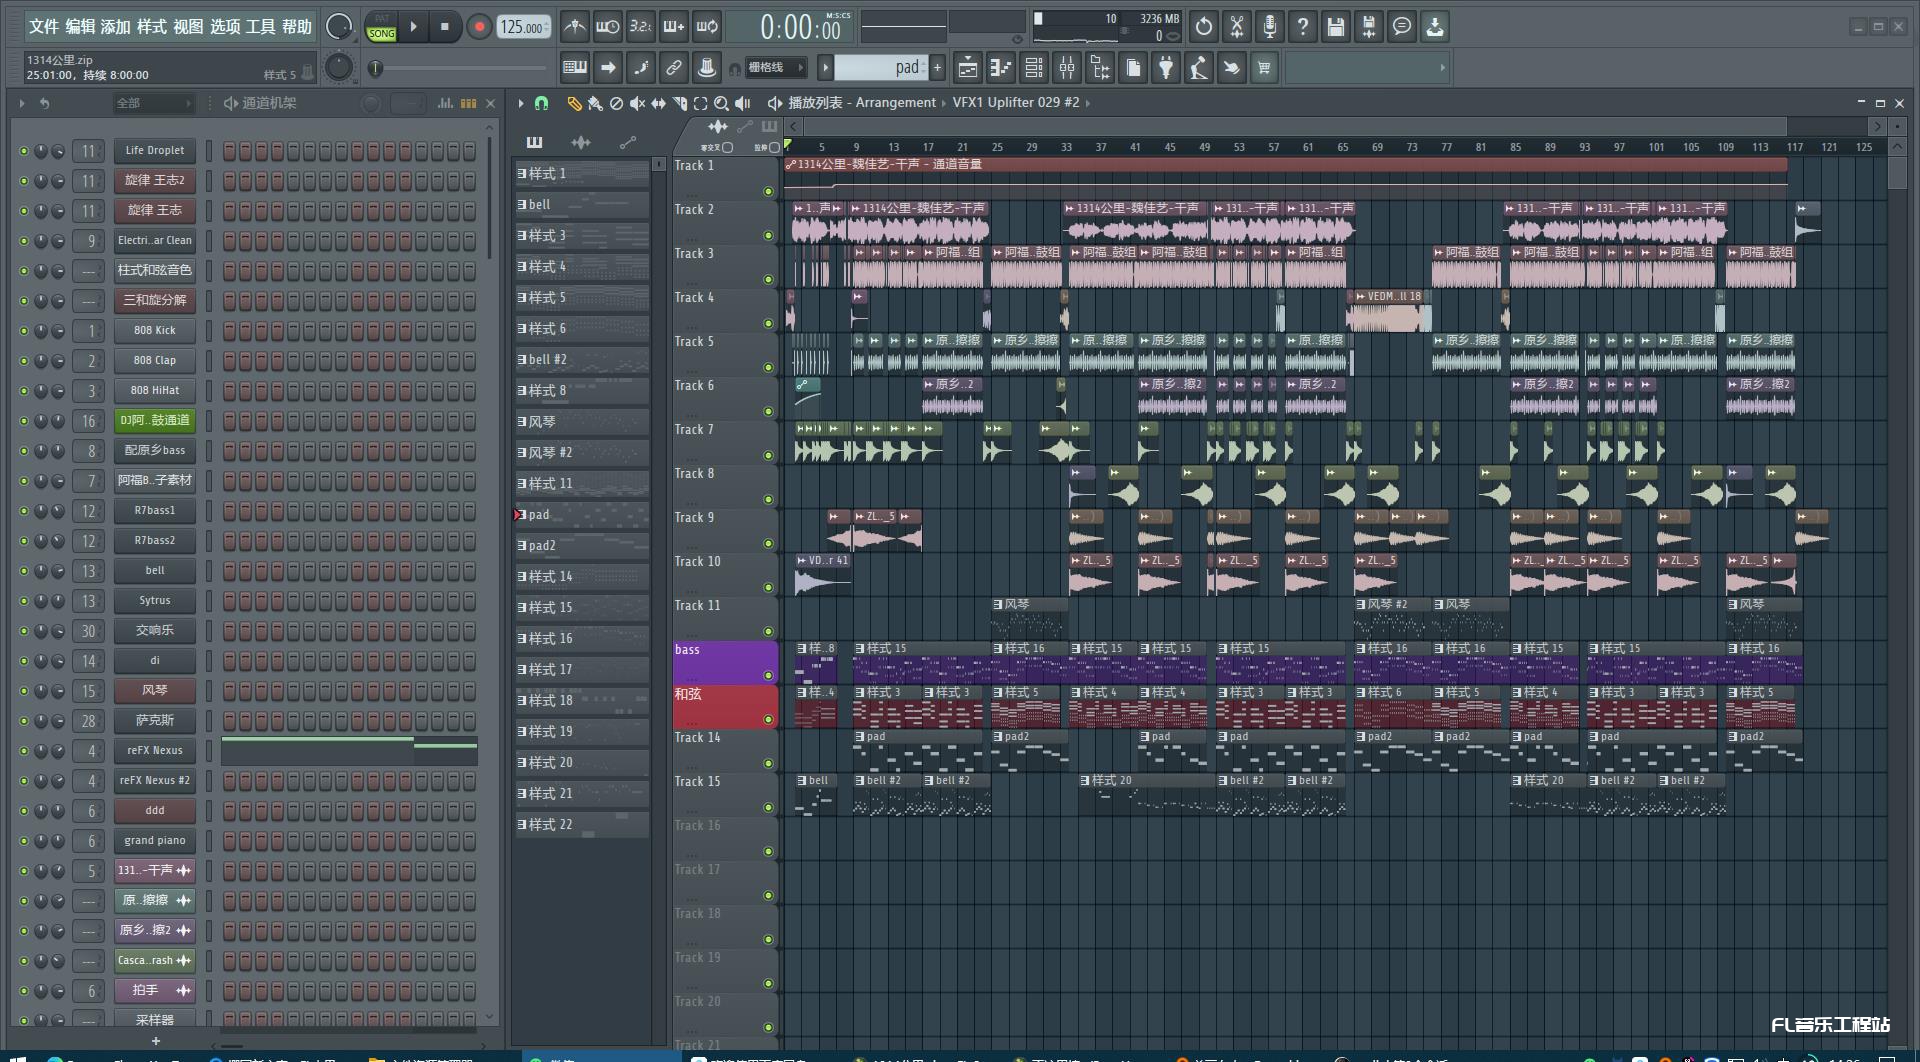Image resolution: width=1920 pixels, height=1062 pixels.
Task: Select the 'DJ阿..鼓通道' green channel button
Action: 154,421
